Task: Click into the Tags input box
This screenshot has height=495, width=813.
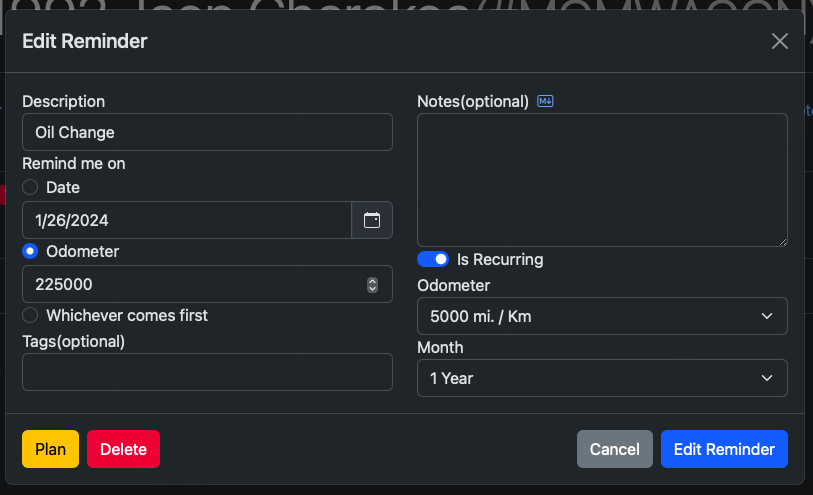Action: click(207, 372)
